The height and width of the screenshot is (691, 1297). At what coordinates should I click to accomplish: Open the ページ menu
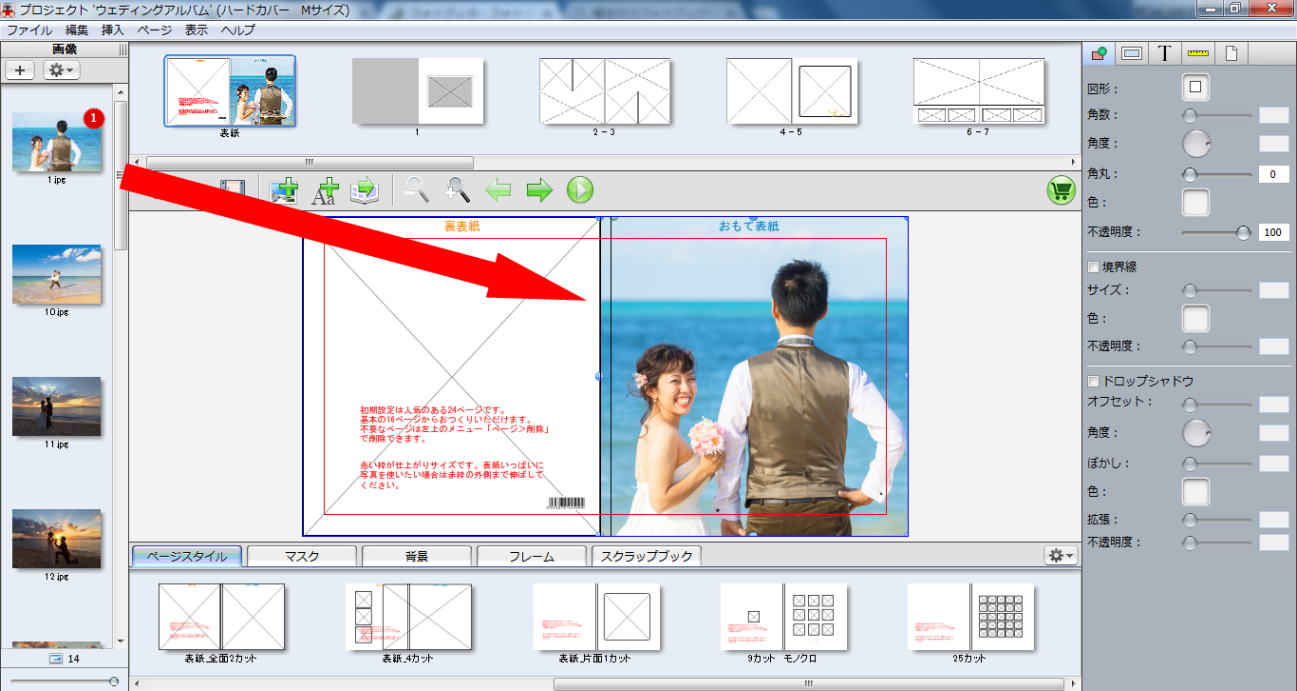154,30
